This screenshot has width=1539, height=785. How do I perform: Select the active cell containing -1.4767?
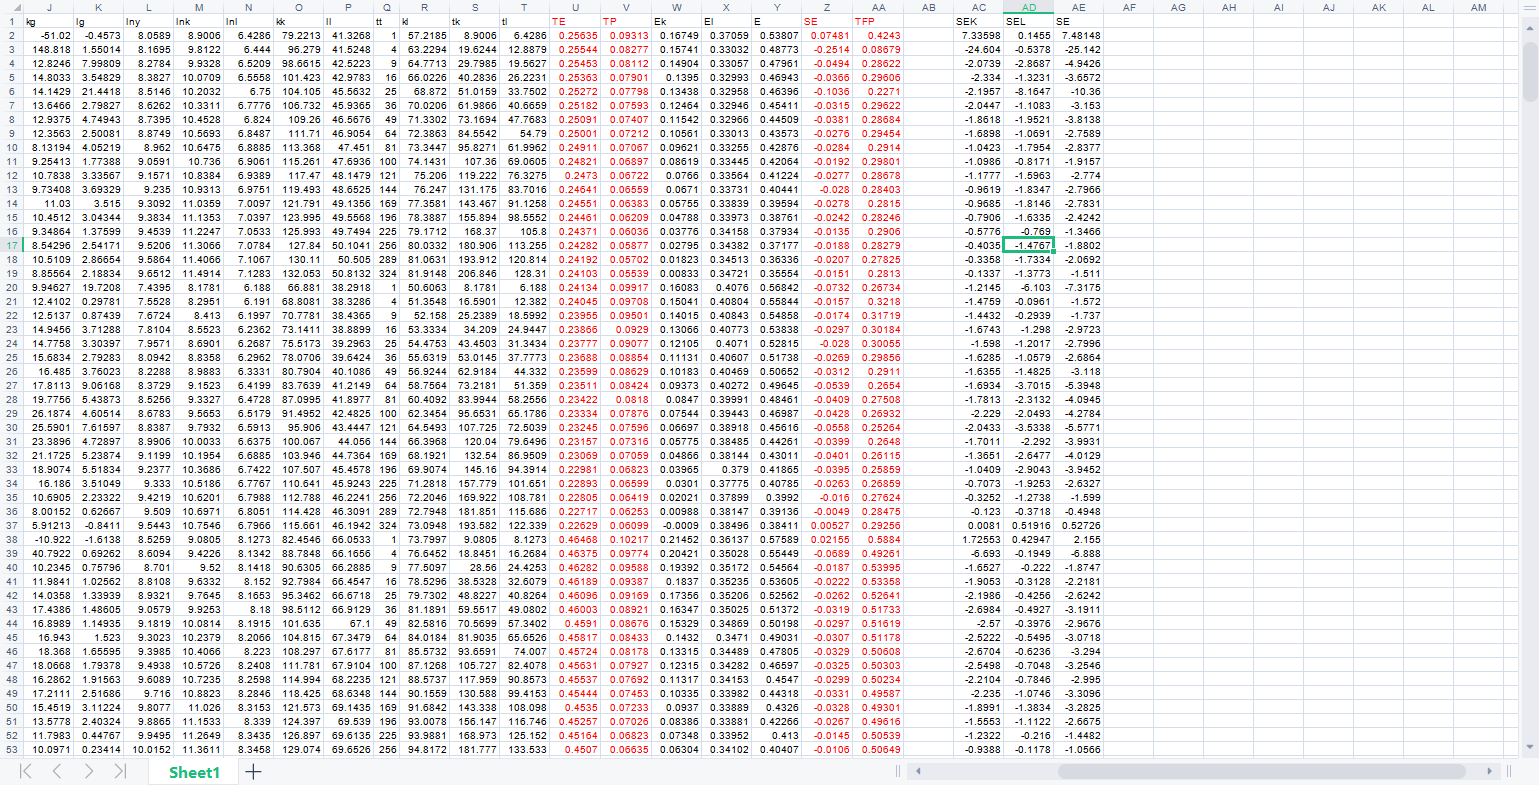[1029, 245]
